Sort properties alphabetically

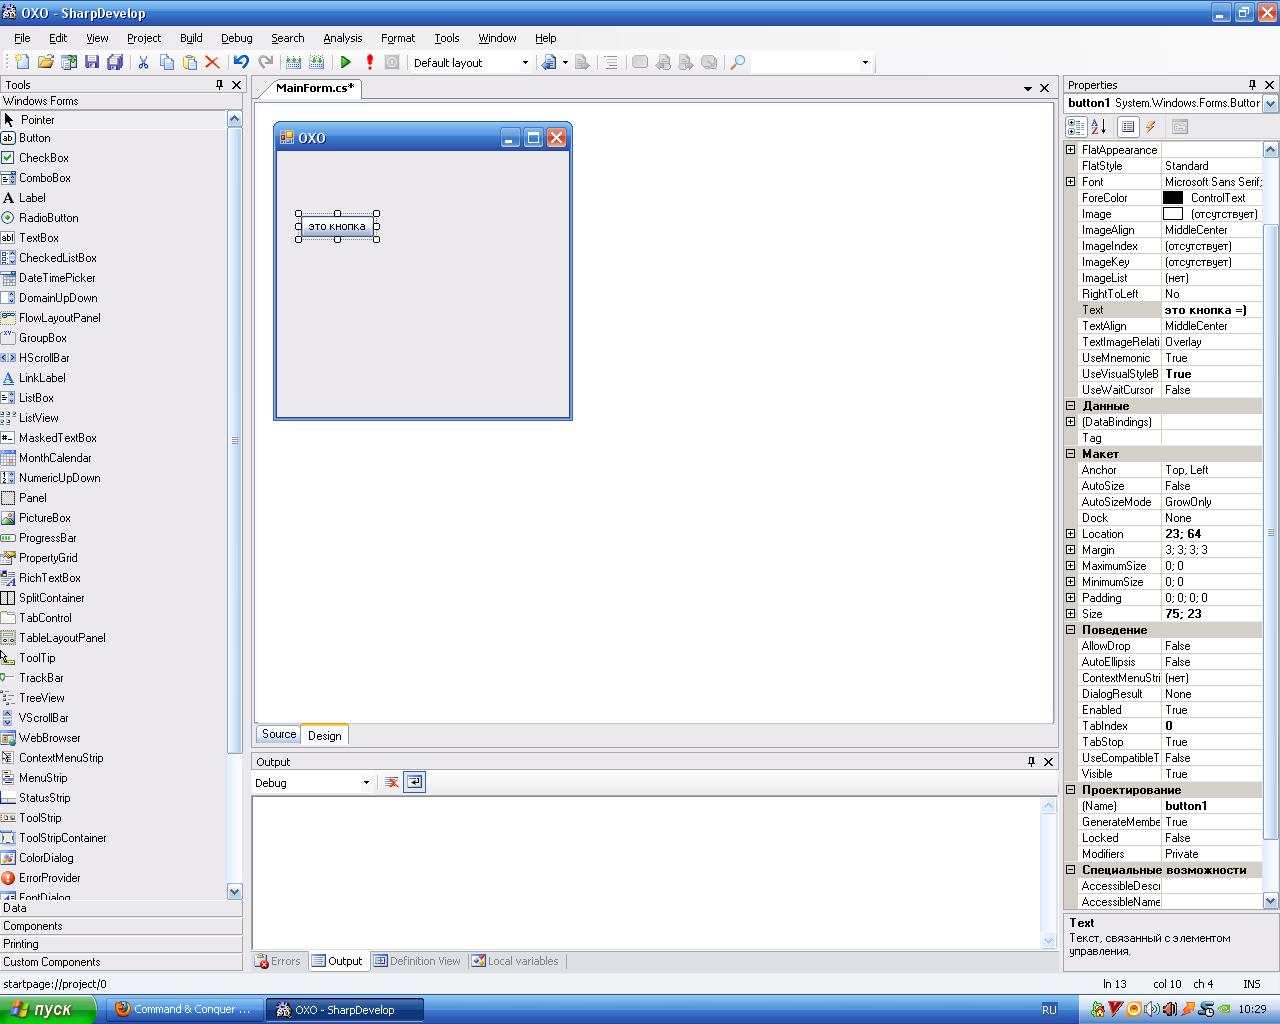[1098, 127]
